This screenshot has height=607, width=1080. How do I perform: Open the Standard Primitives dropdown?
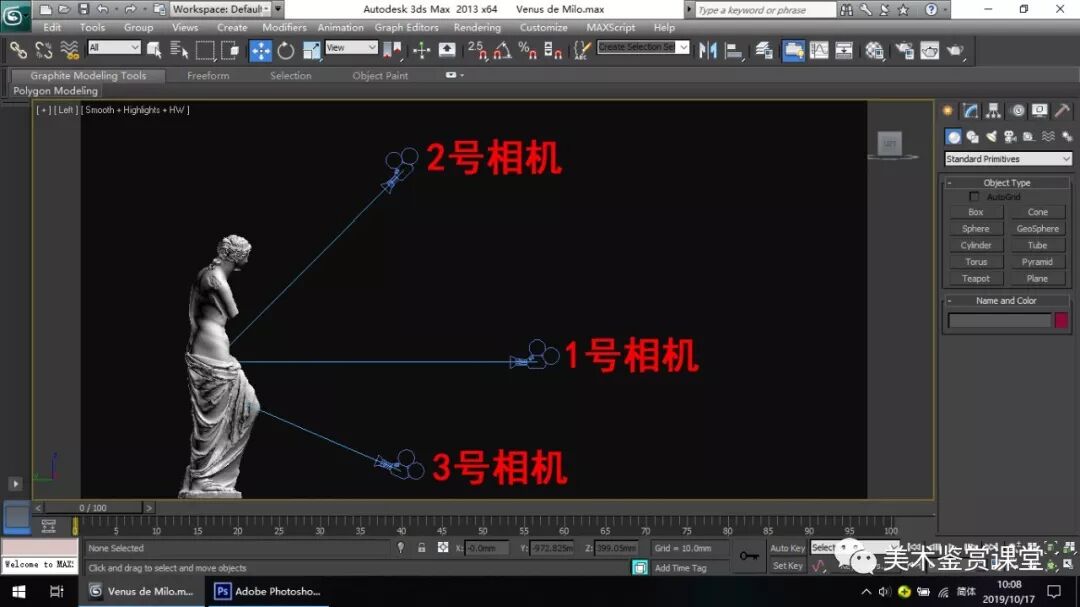1008,158
